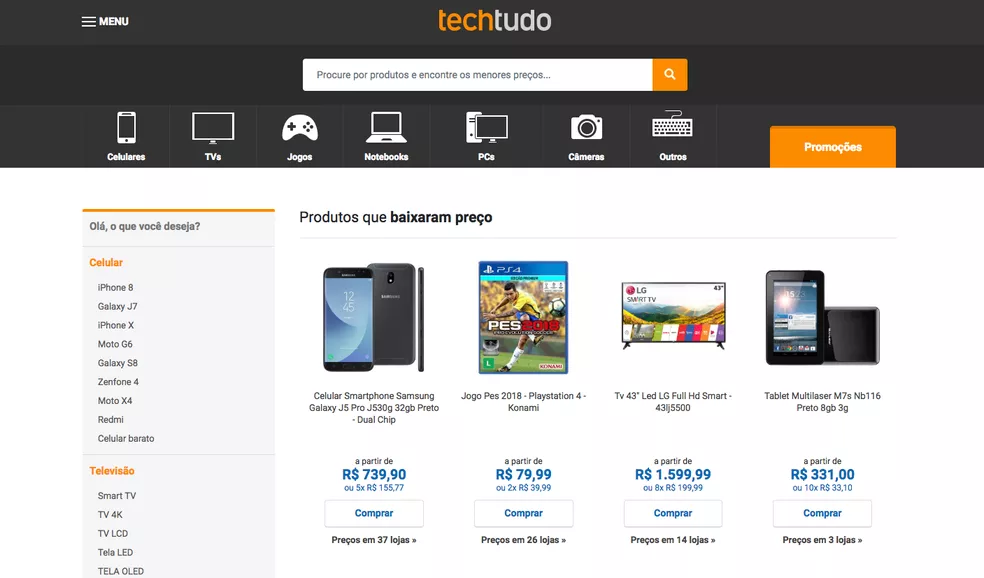Click the Outros keyboard icon
The width and height of the screenshot is (984, 578).
pos(673,128)
